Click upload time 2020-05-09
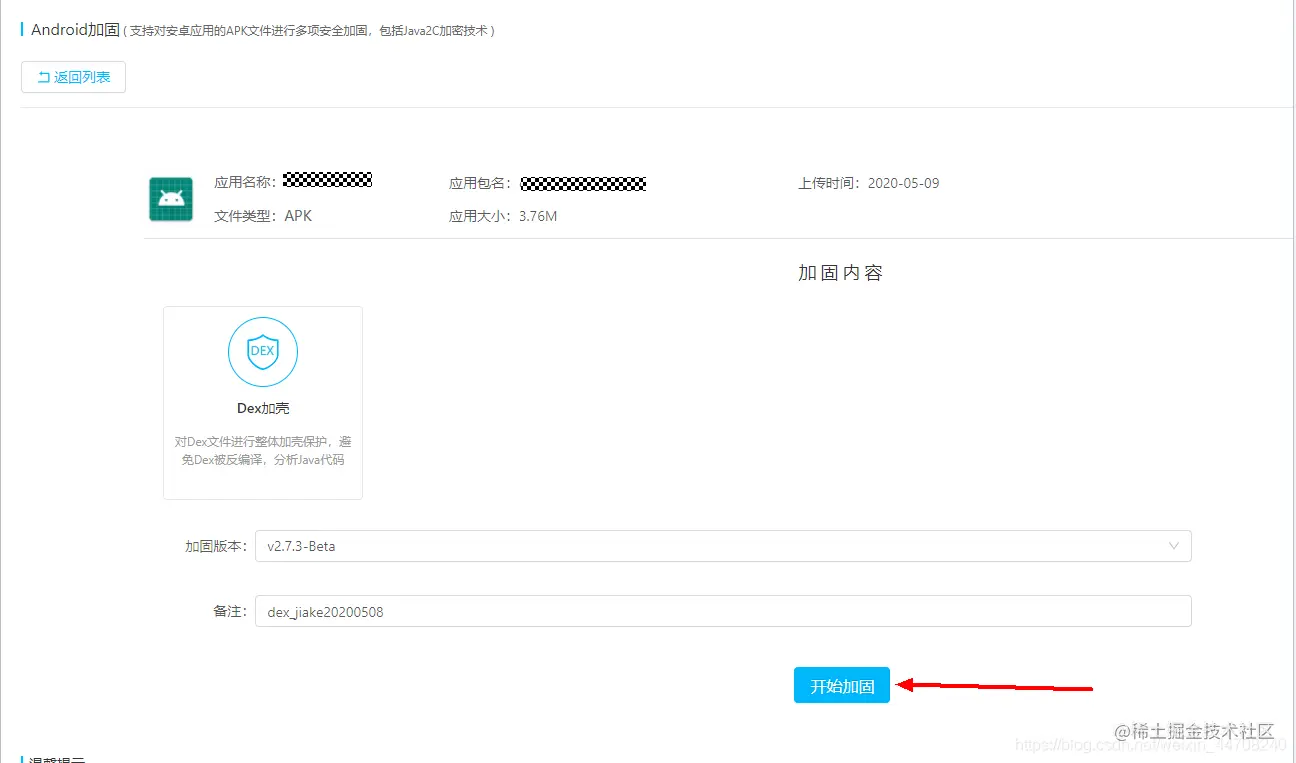Screen dimensions: 1296x763 tap(903, 183)
